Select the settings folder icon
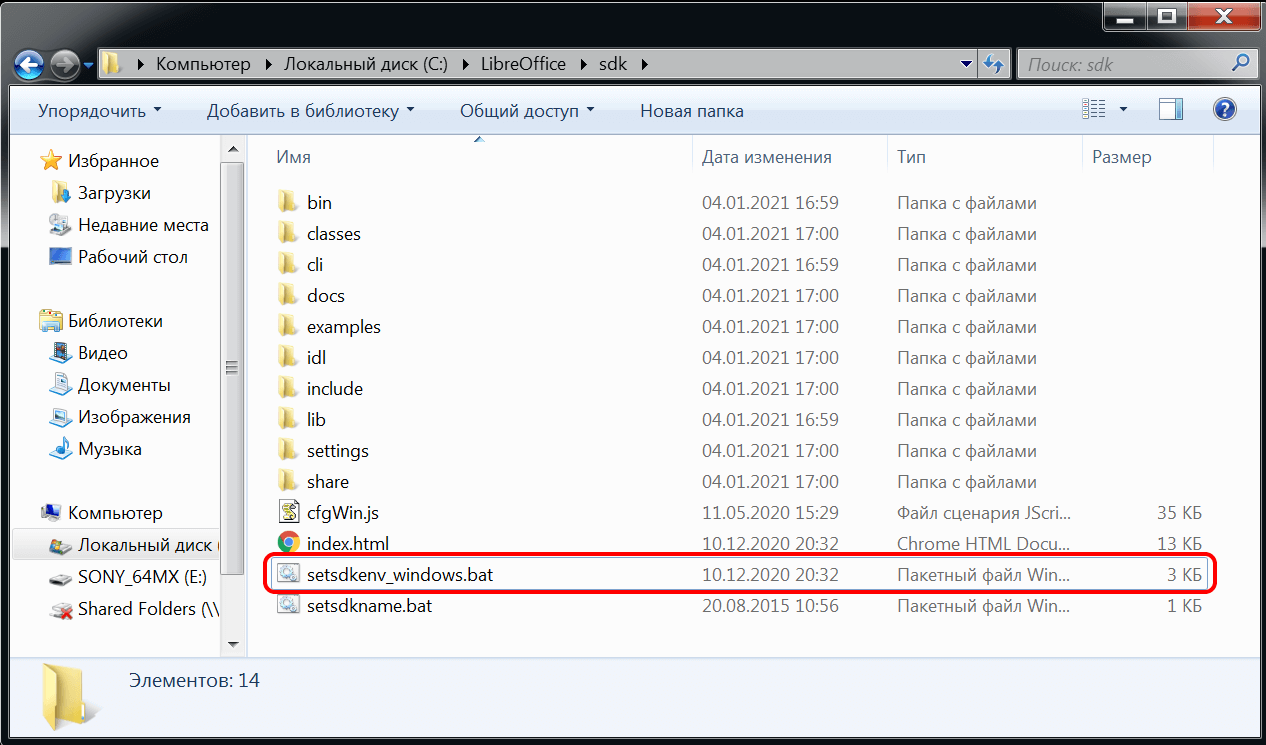 point(288,450)
